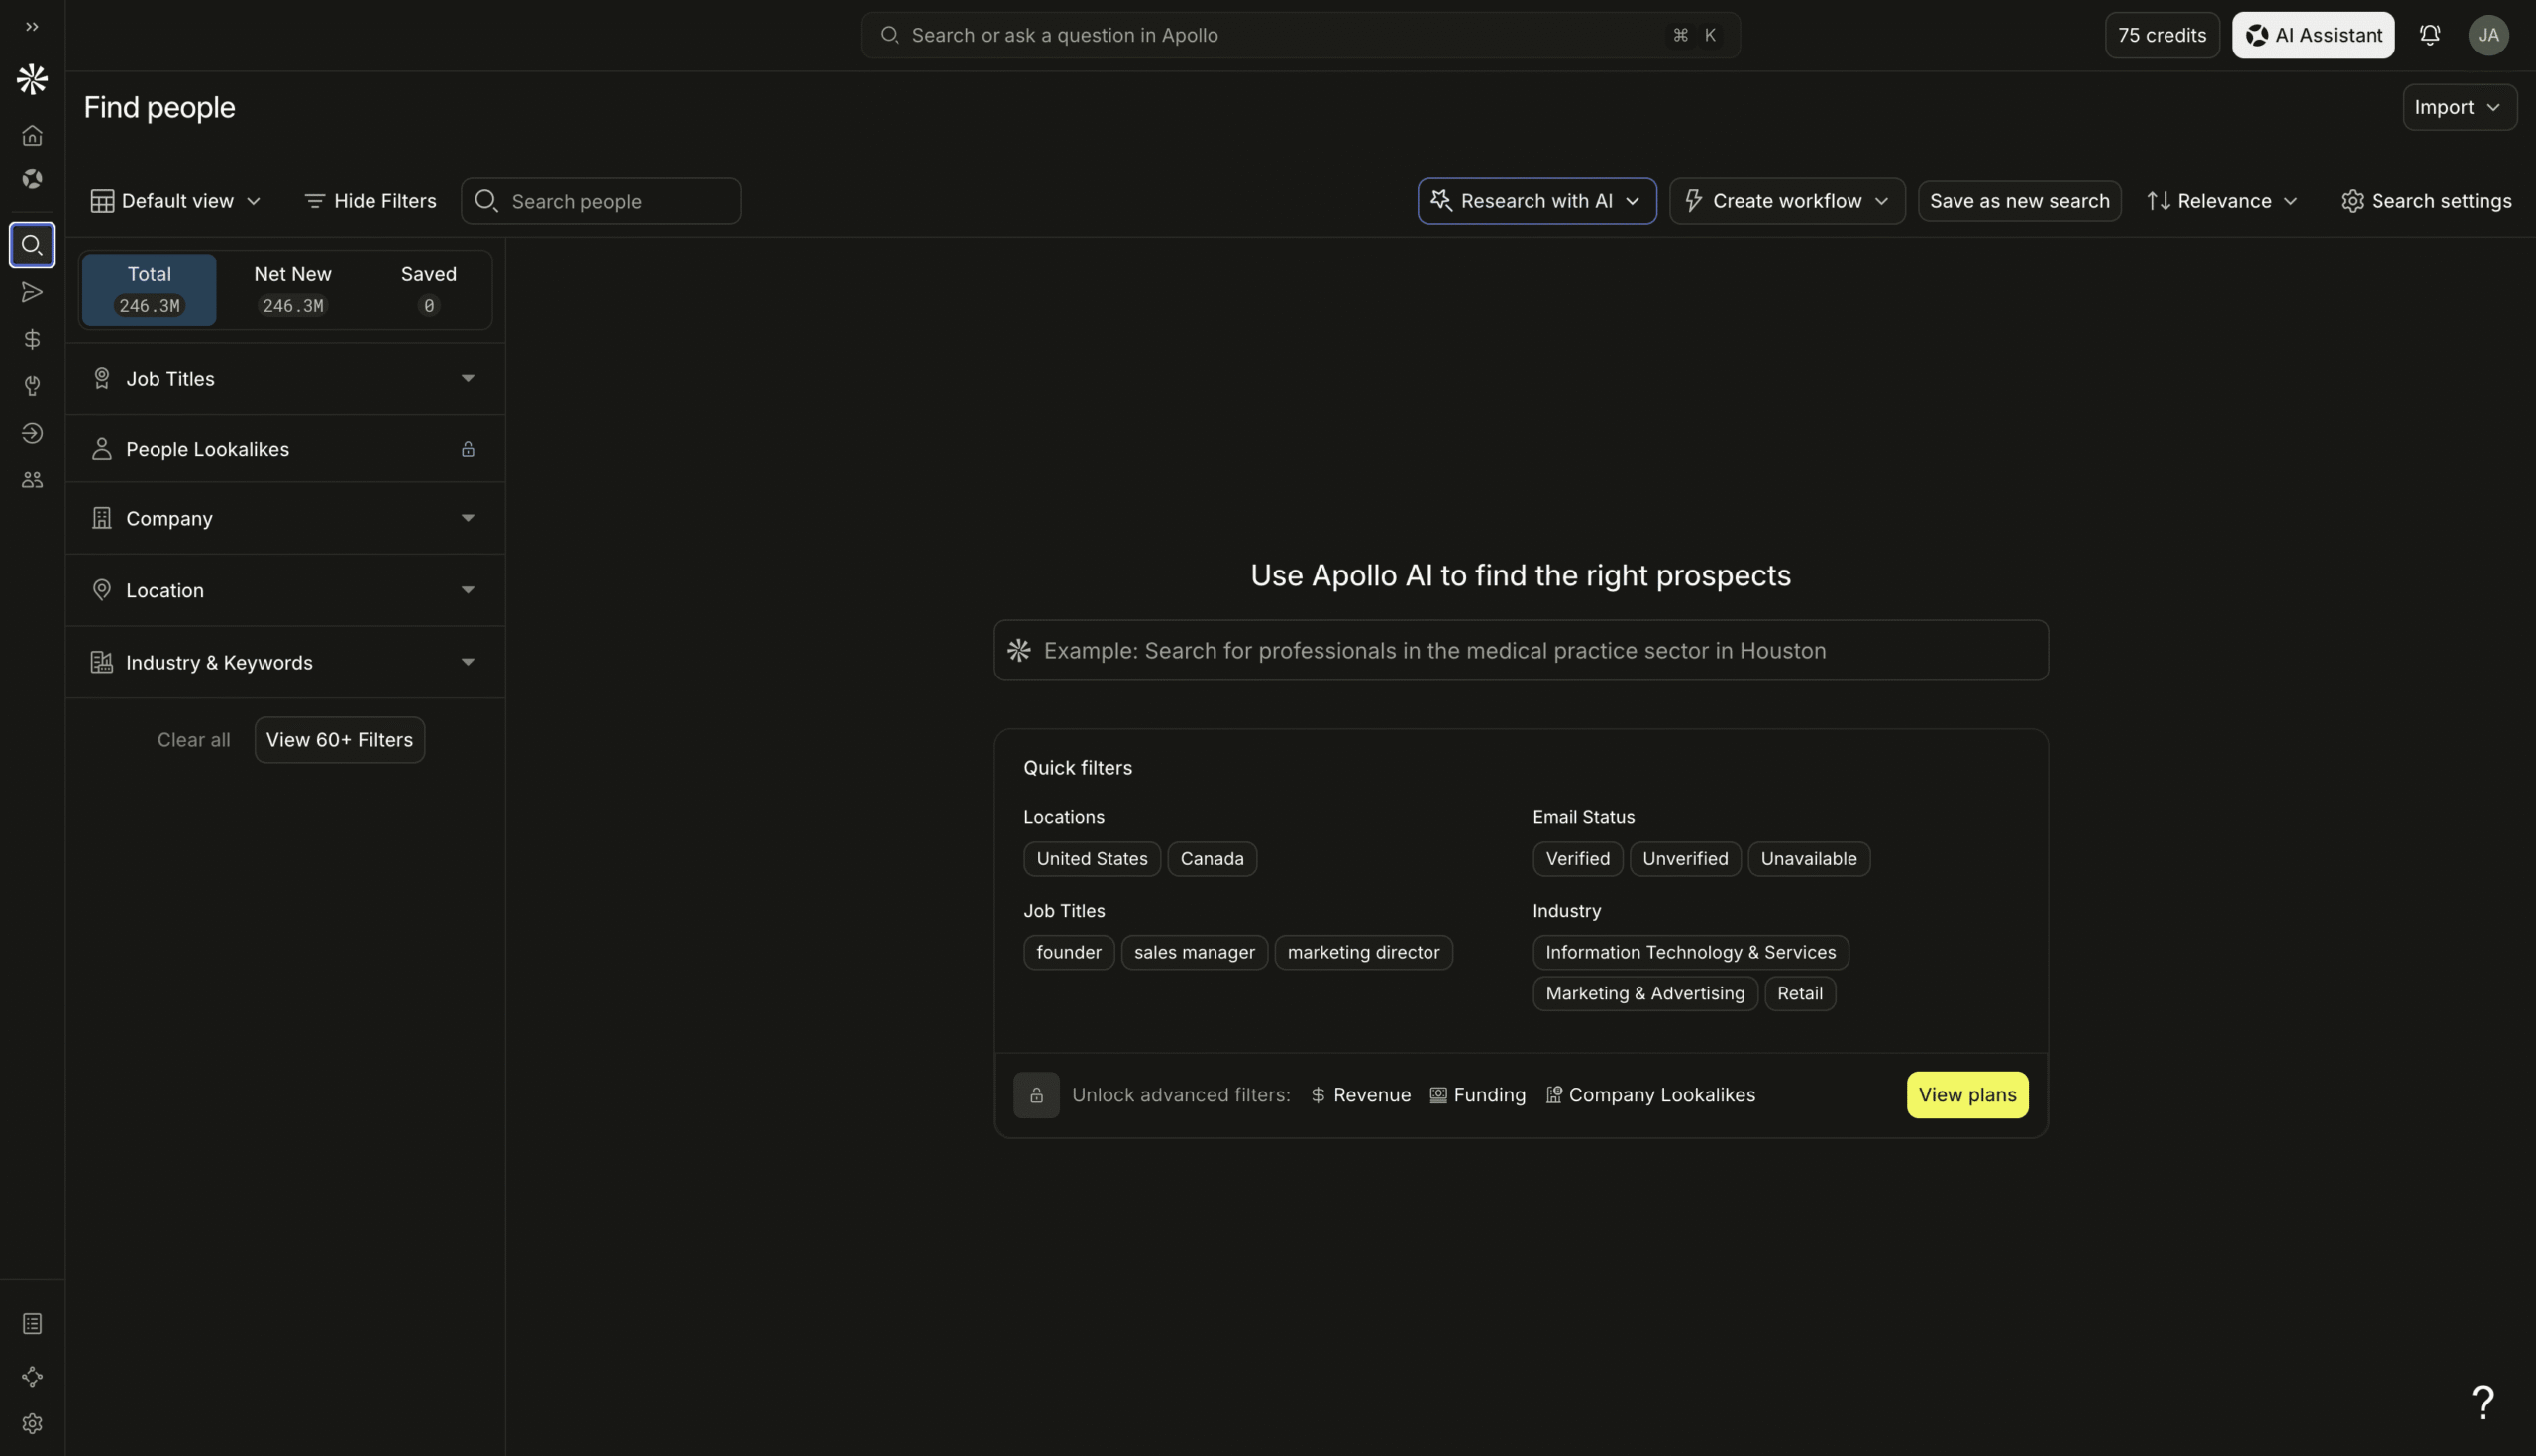This screenshot has height=1456, width=2536.
Task: Click Clear all filters
Action: (193, 740)
